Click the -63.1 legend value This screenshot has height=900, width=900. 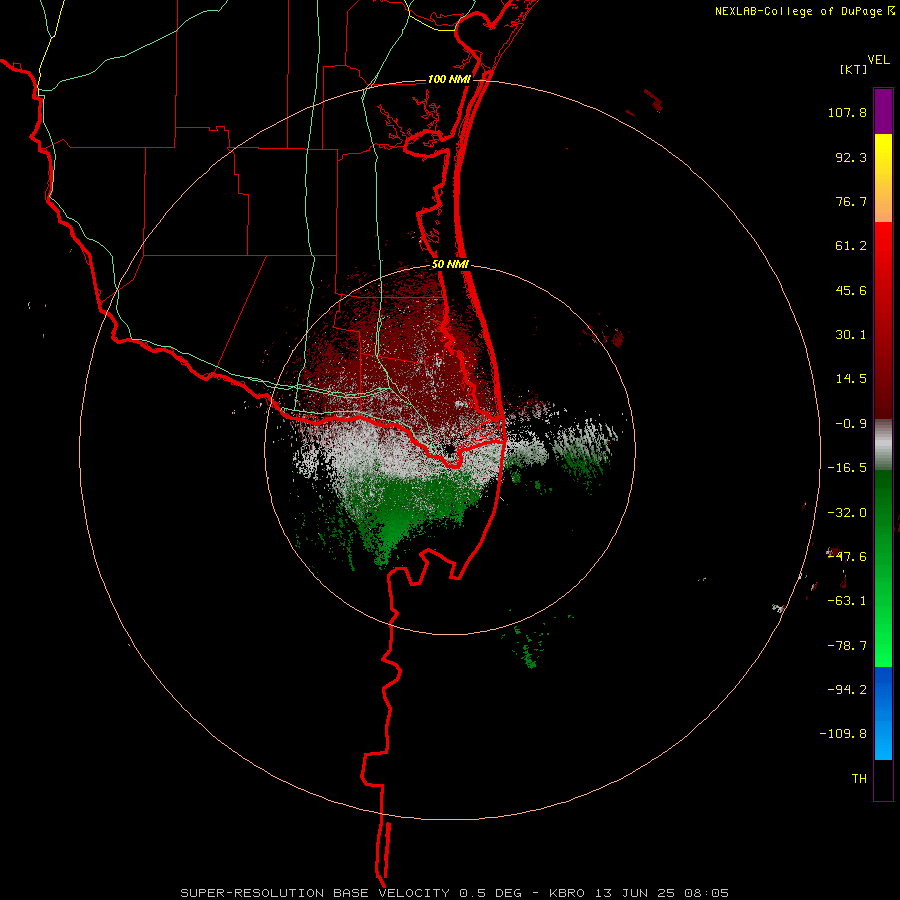coord(847,601)
